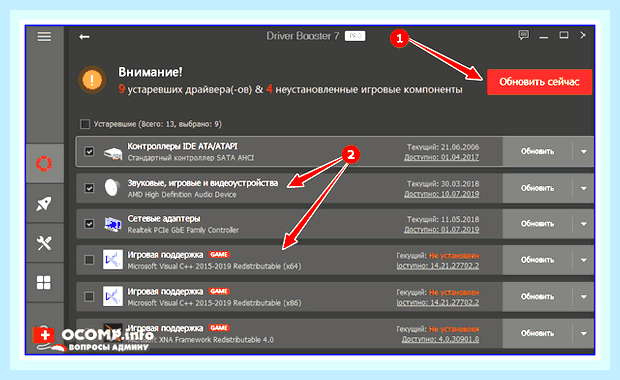Check the Visual C++ x64 checkbox
620x380 pixels.
tap(89, 260)
